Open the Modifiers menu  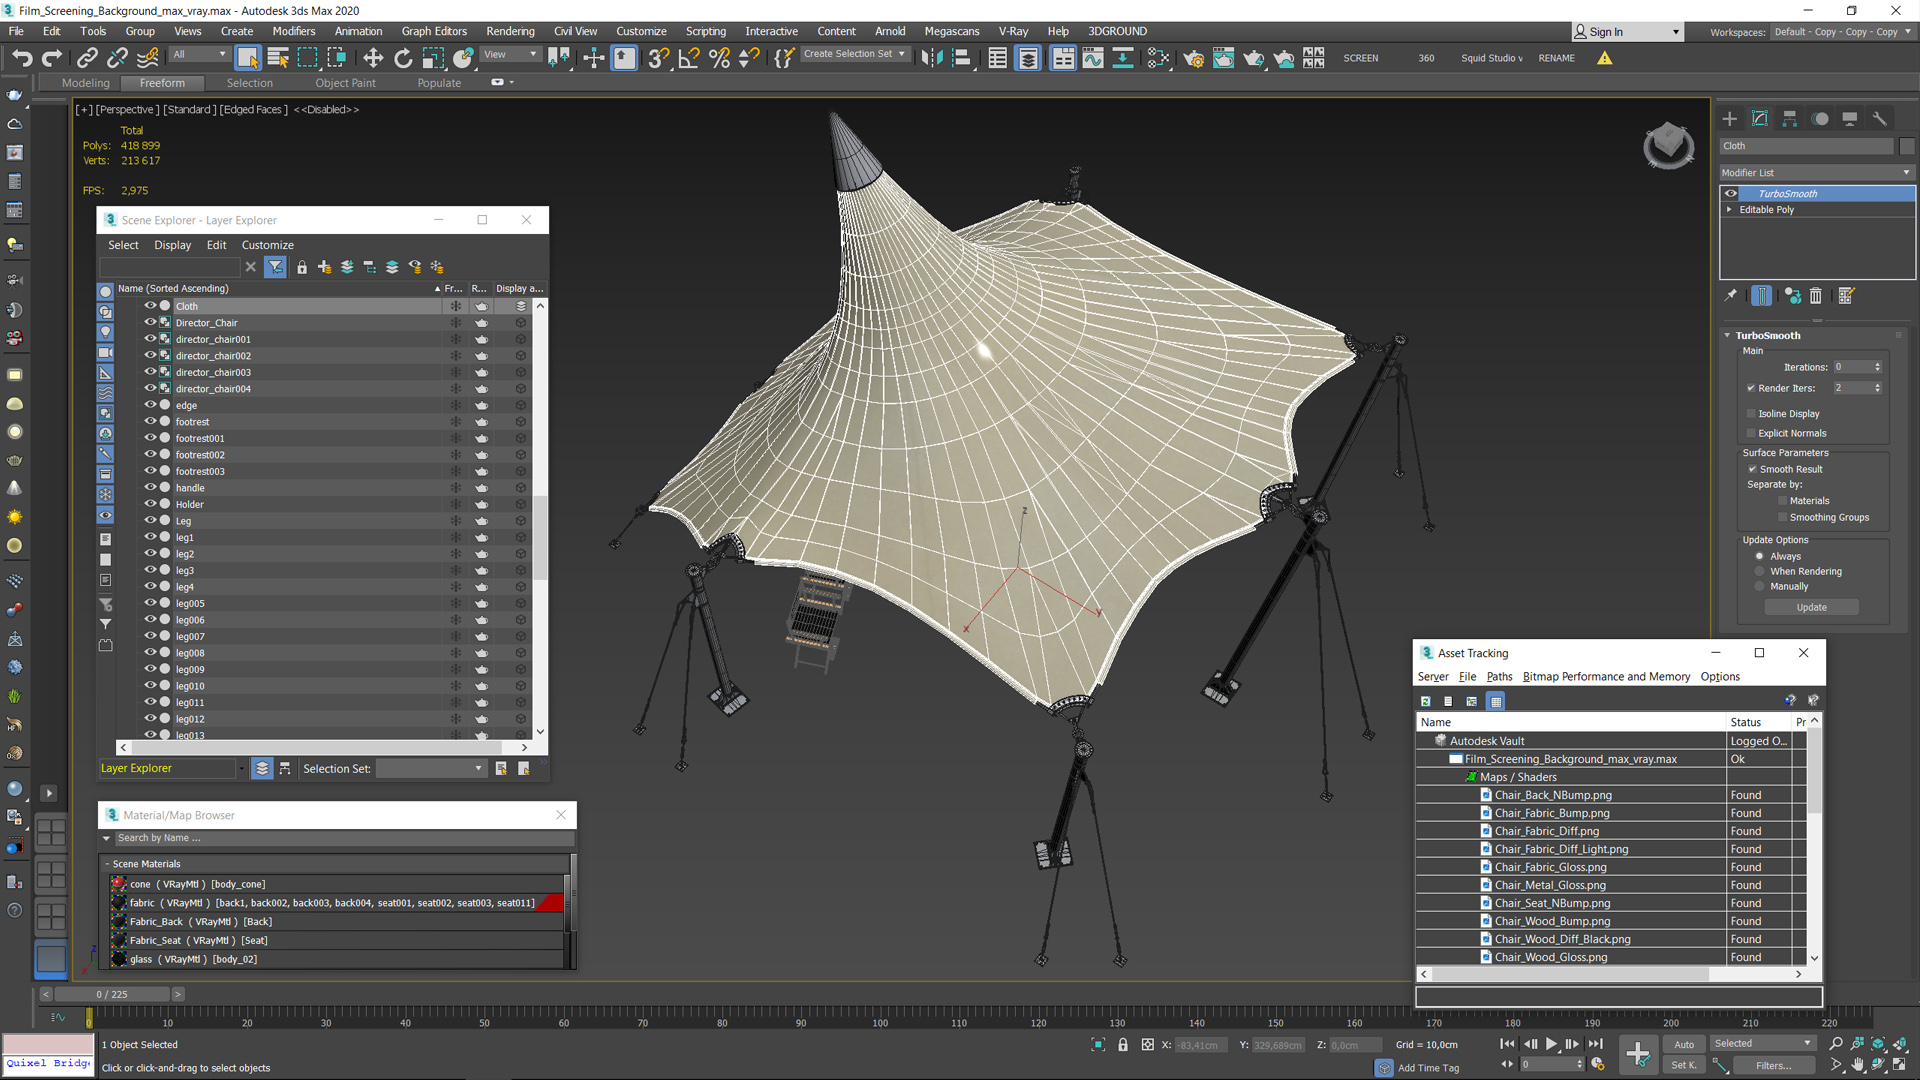coord(294,31)
